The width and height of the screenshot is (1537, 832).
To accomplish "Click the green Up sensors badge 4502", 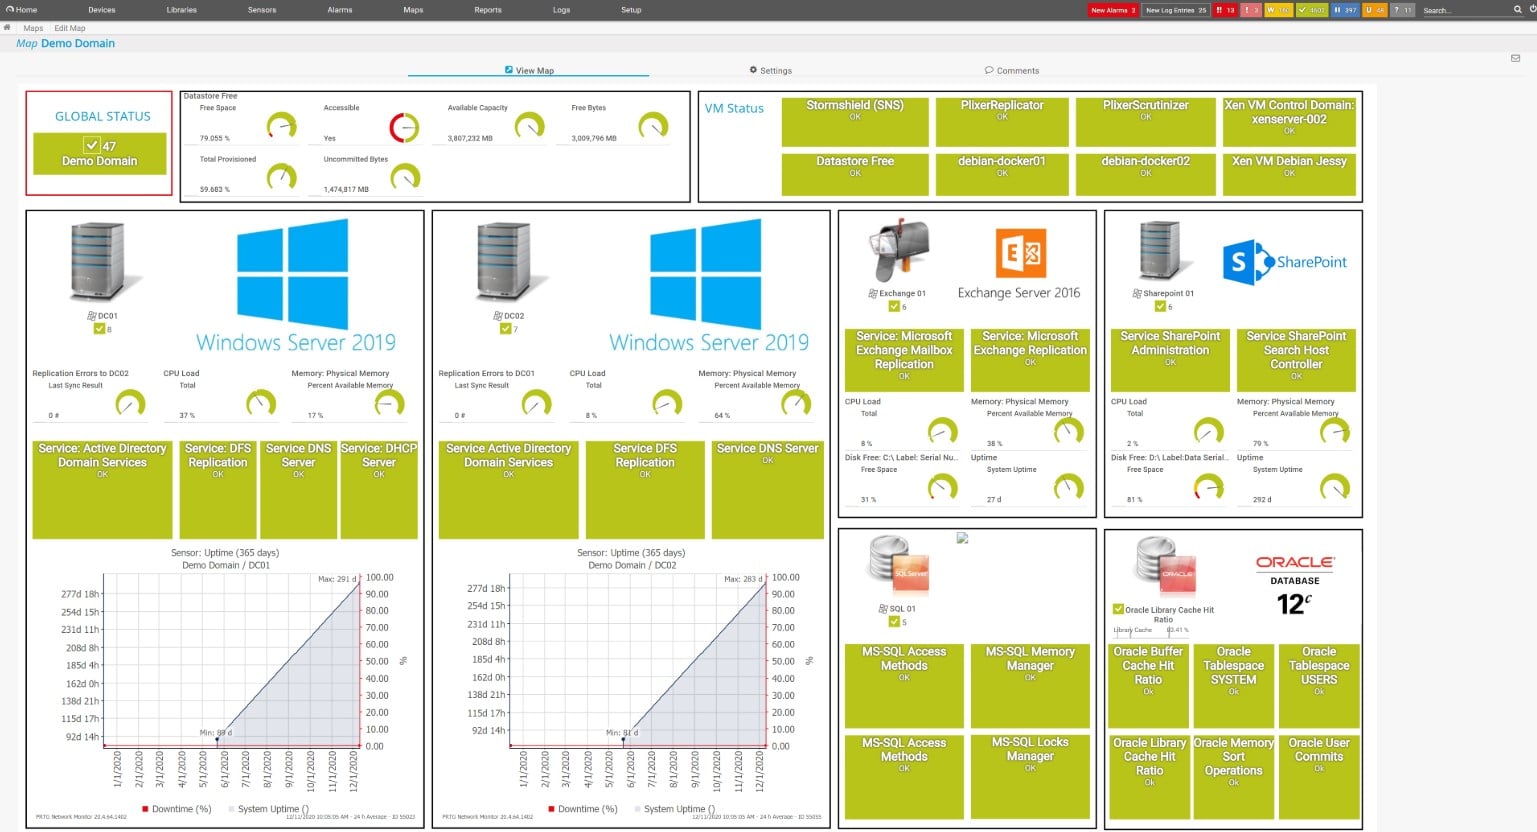I will (x=1310, y=10).
